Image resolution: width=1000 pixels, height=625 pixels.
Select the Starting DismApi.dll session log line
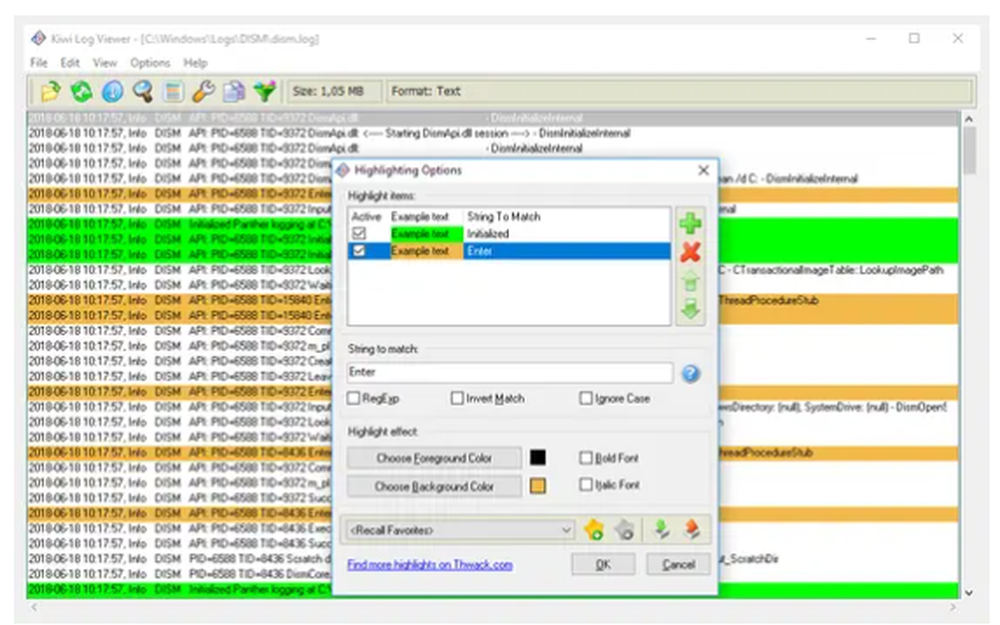492,133
